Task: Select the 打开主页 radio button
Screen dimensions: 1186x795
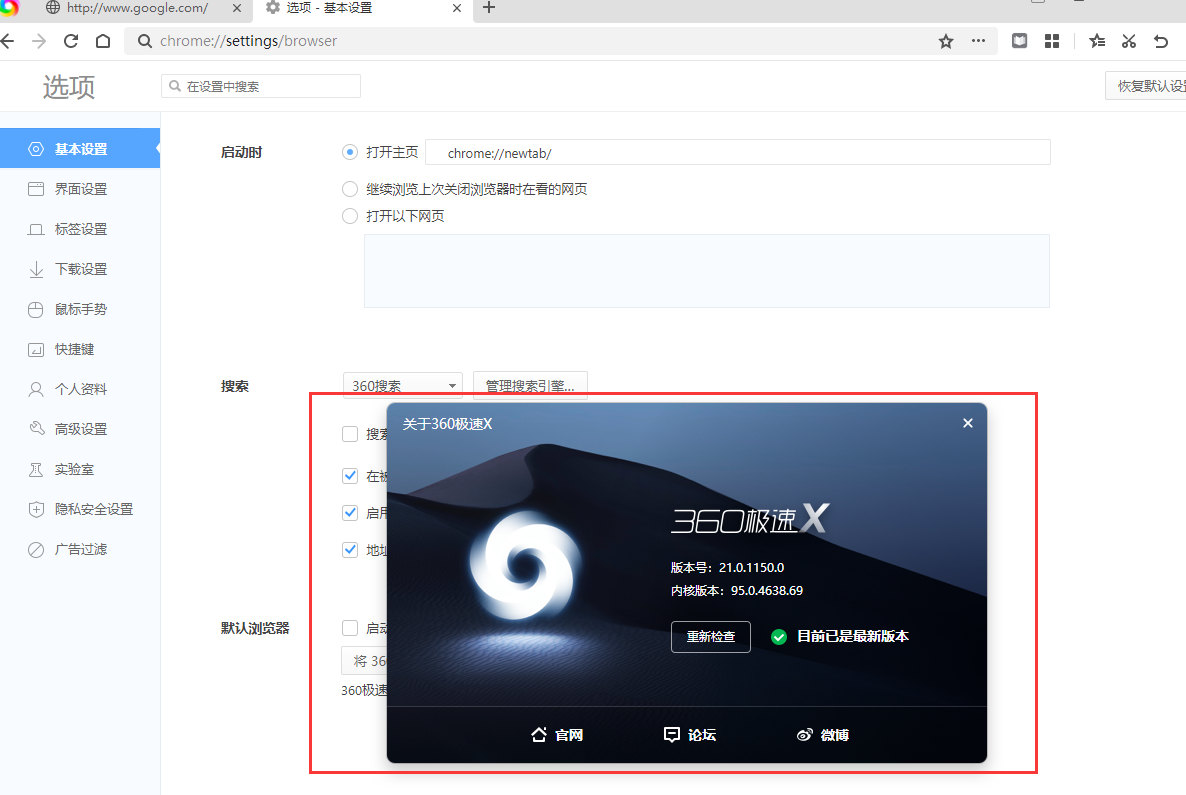Action: click(349, 152)
